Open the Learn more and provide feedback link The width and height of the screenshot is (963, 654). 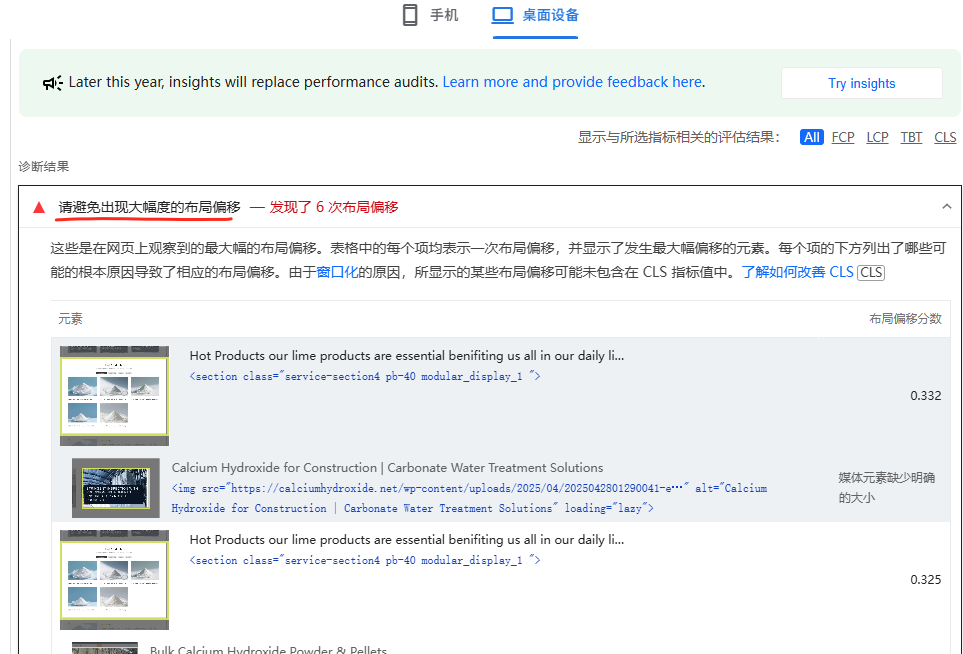pos(571,82)
